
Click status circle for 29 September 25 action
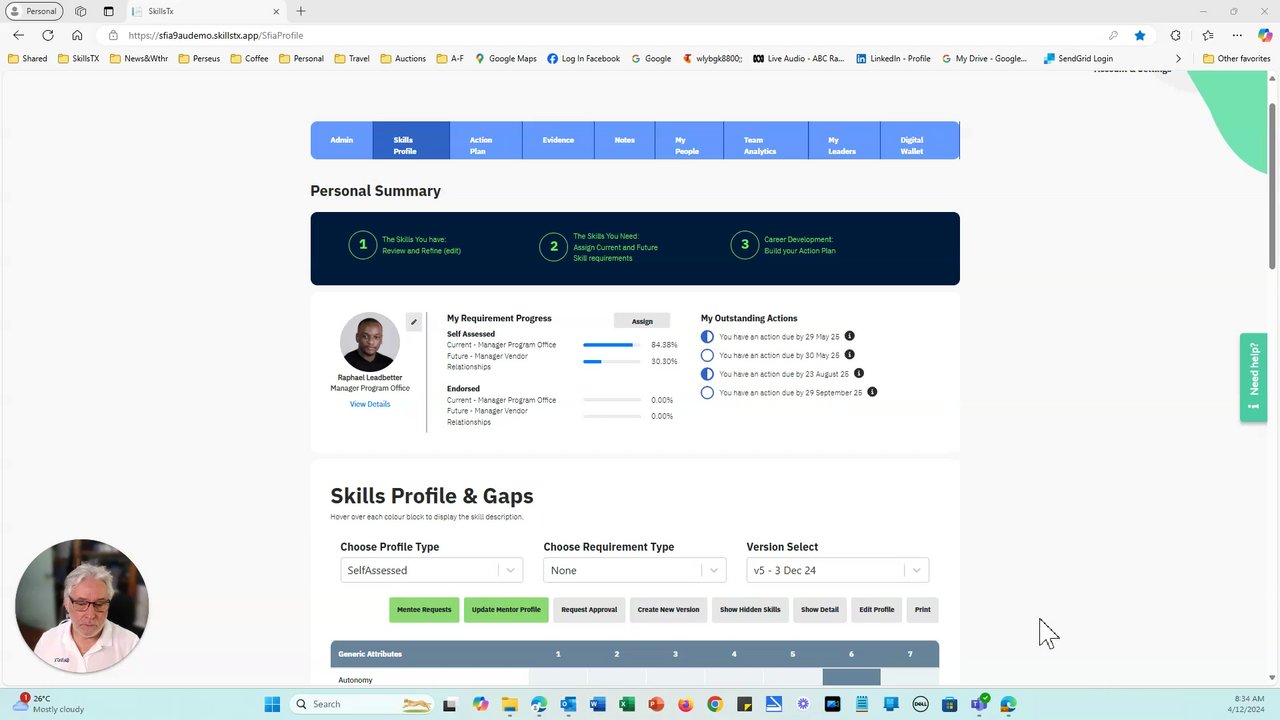coord(707,393)
